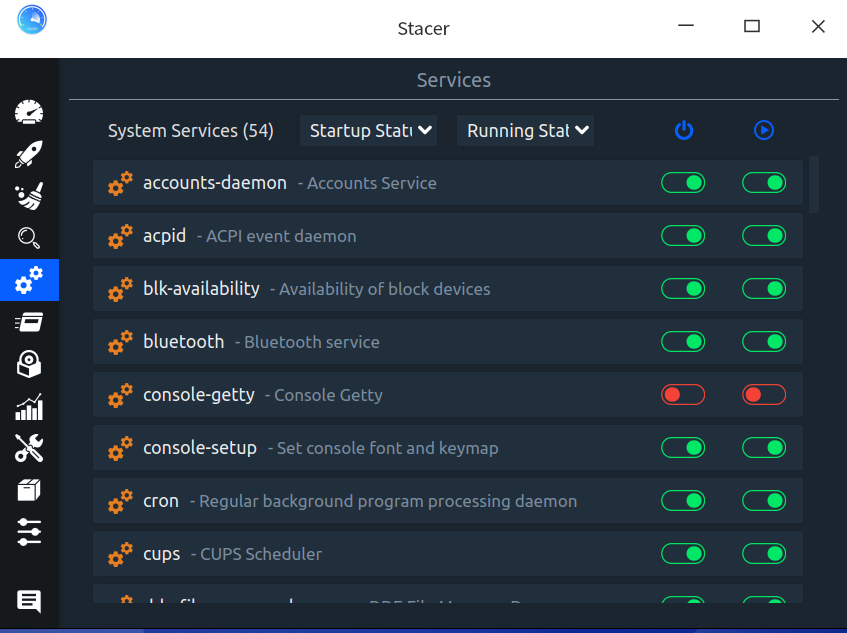
Task: Stop the cups service running toggle
Action: point(764,554)
